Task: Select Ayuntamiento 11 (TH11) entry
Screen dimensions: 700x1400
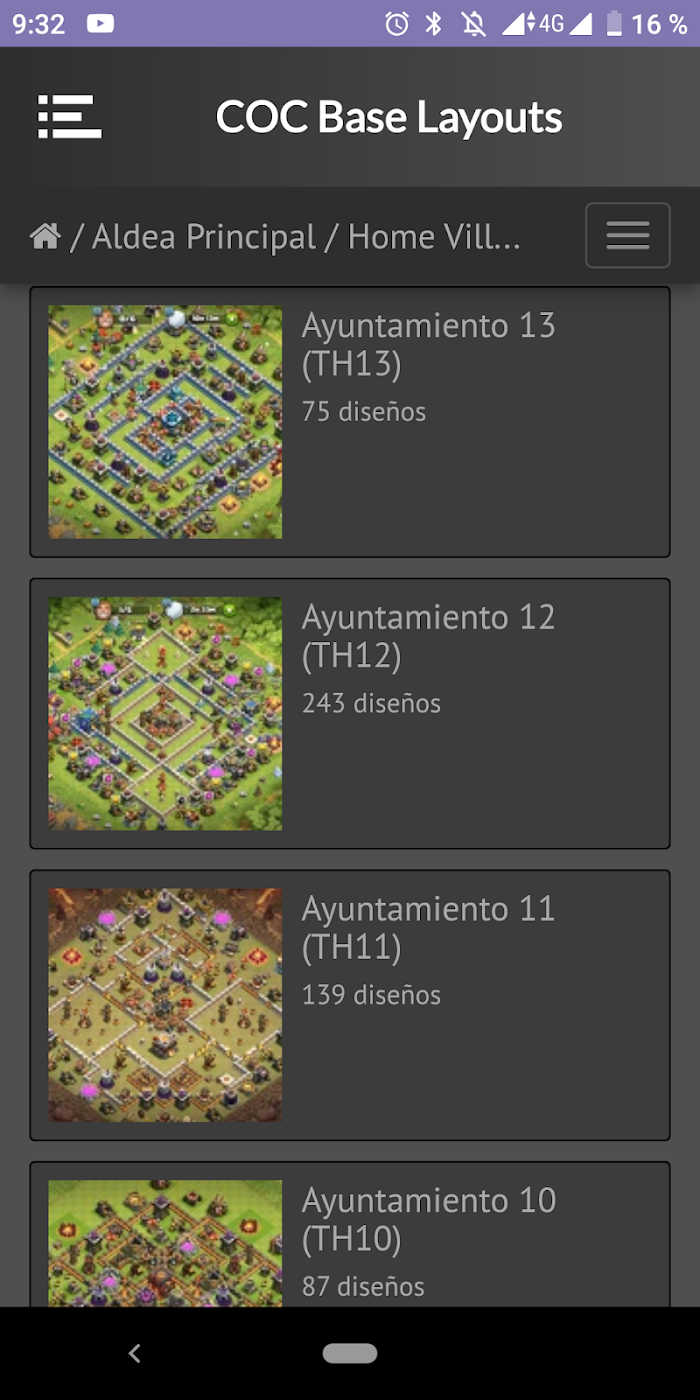Action: (x=350, y=1005)
